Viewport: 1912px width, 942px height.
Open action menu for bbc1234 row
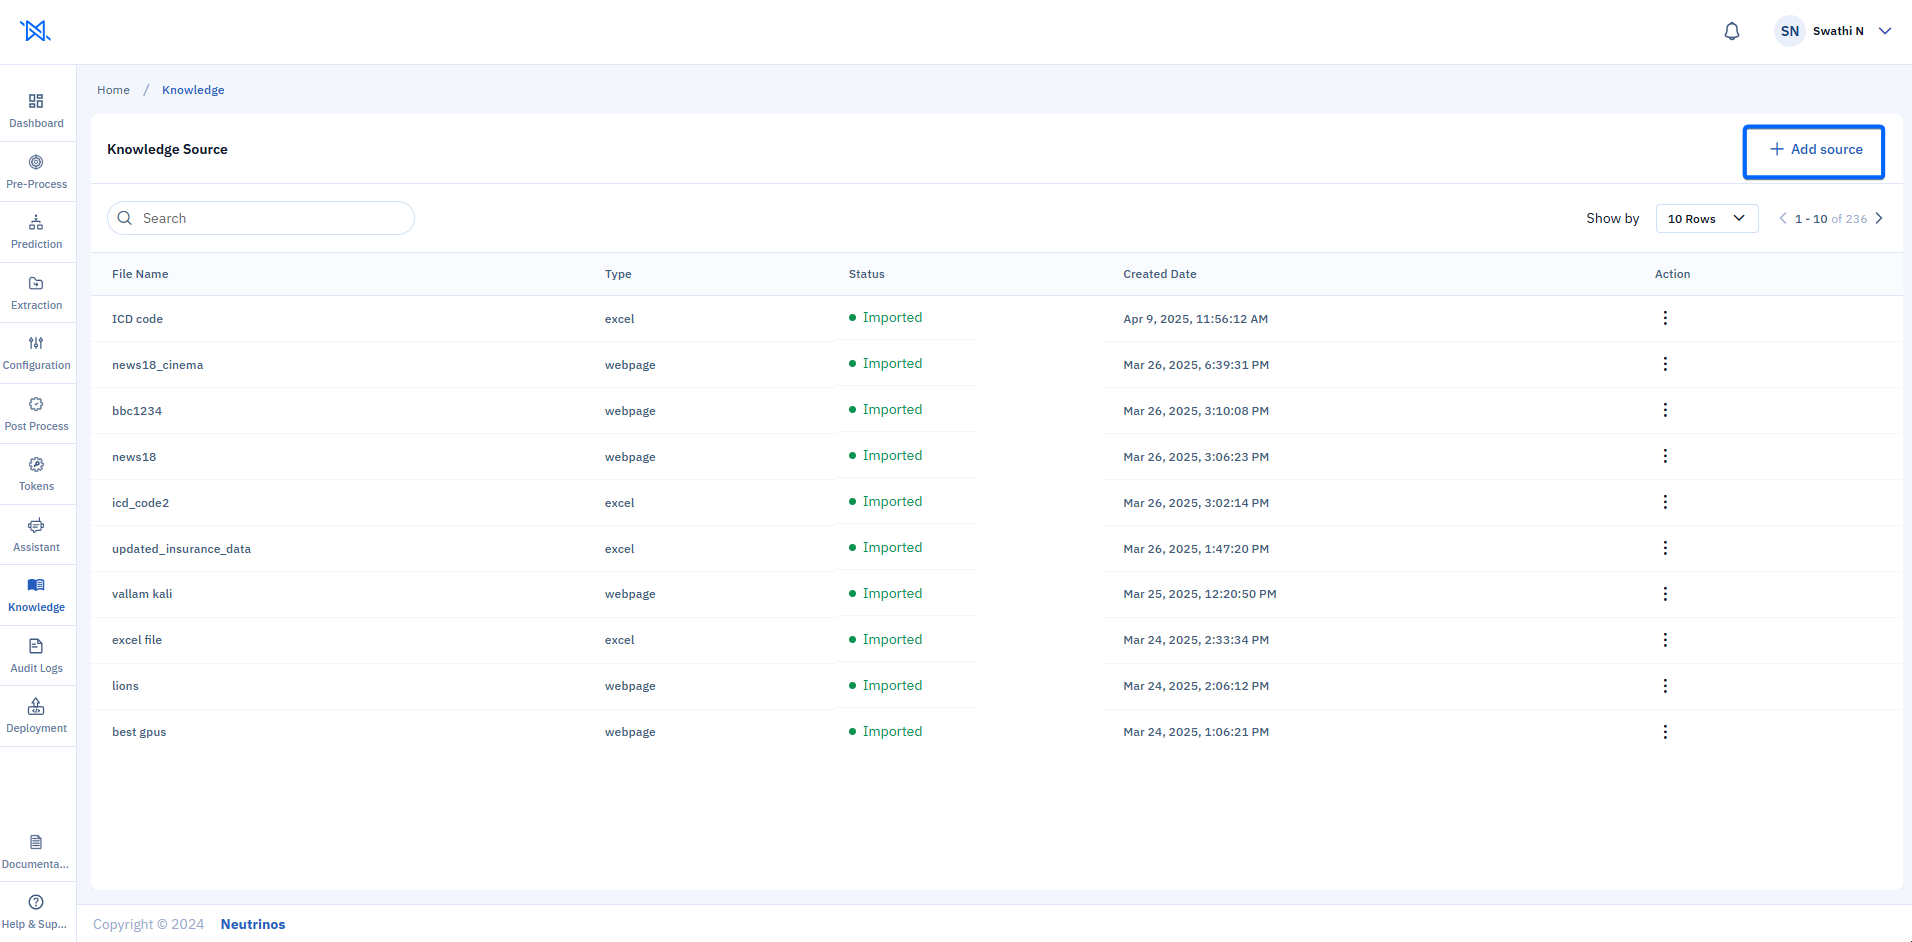pyautogui.click(x=1665, y=410)
